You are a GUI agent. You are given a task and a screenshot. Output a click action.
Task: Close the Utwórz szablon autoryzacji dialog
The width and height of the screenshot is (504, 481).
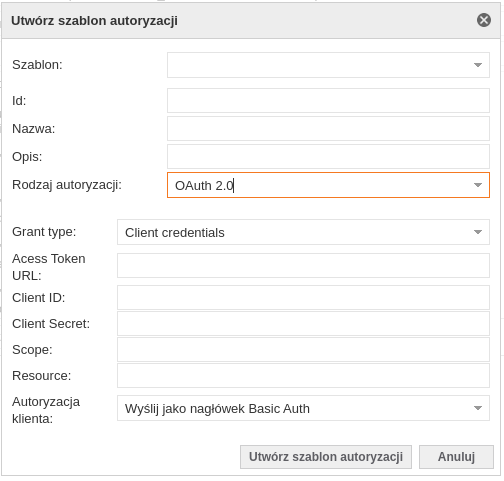pos(483,20)
